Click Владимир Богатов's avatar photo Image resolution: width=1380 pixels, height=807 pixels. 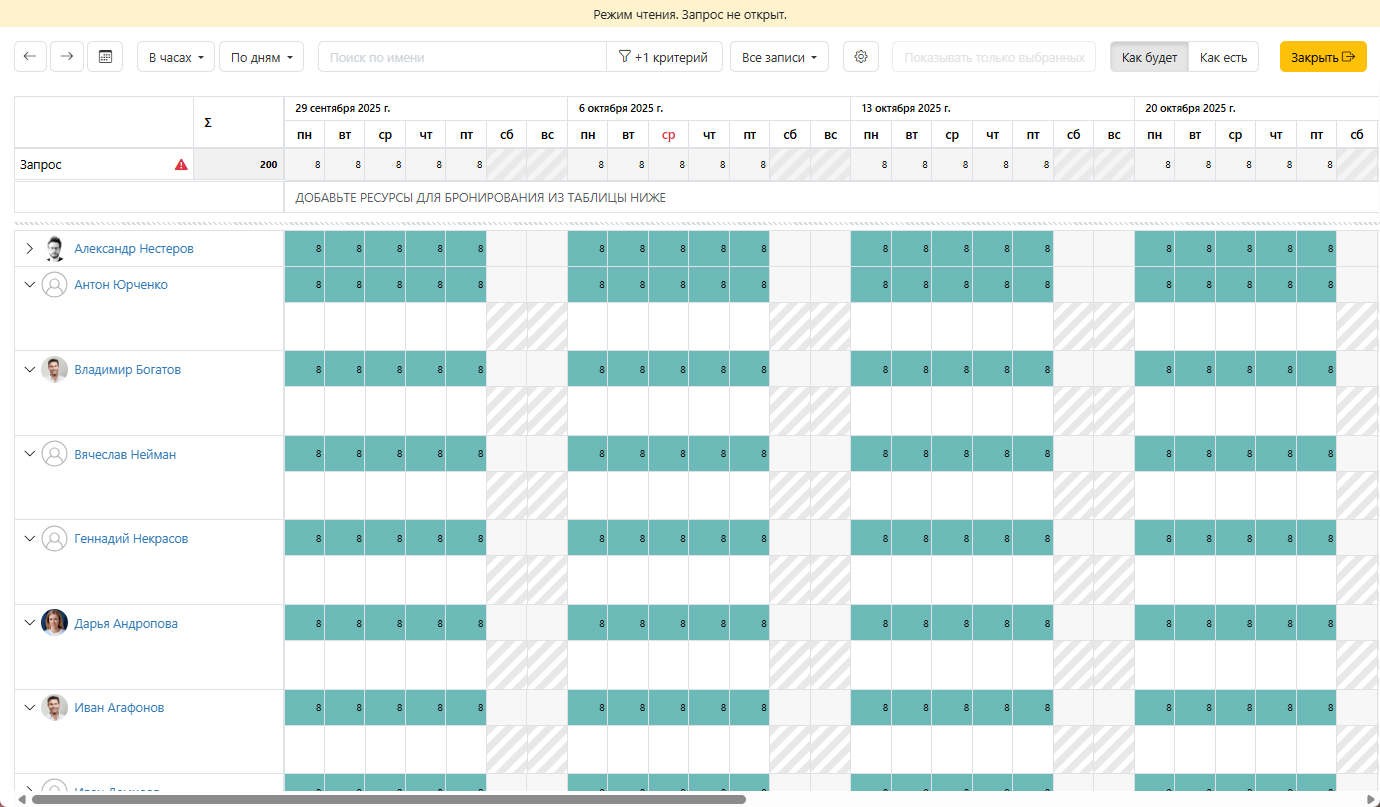(x=54, y=370)
